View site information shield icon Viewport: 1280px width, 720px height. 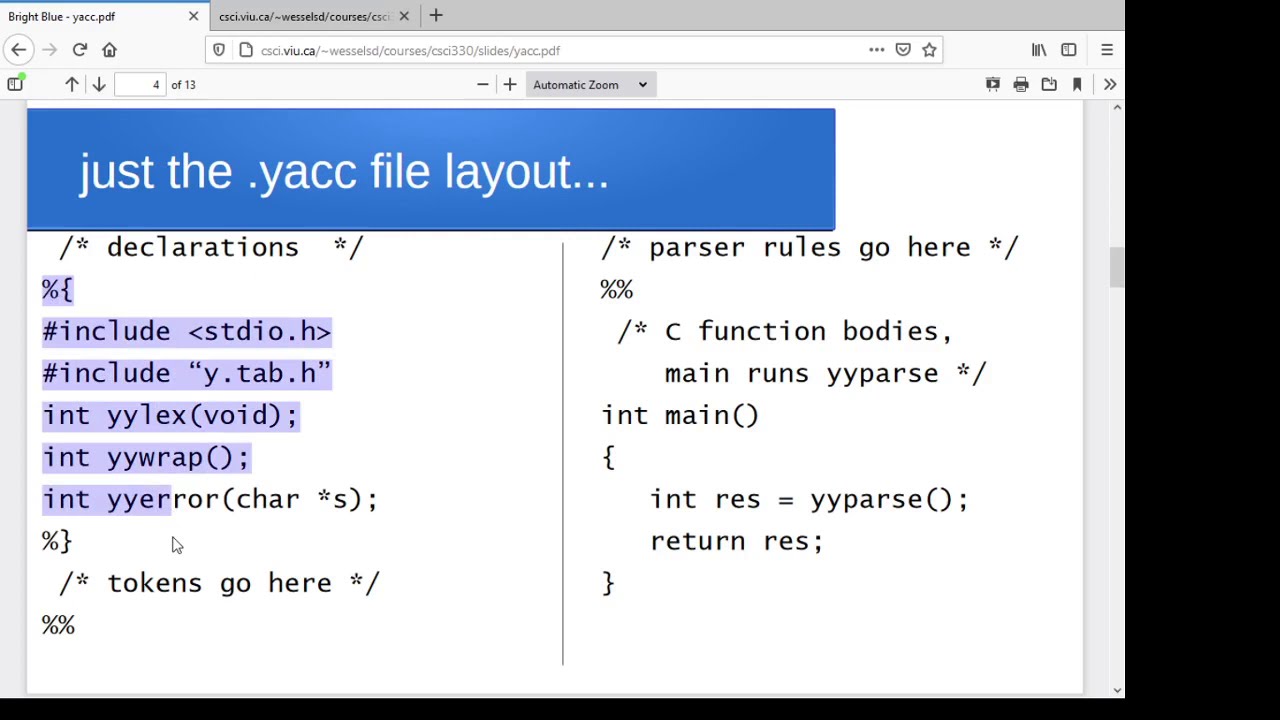220,50
